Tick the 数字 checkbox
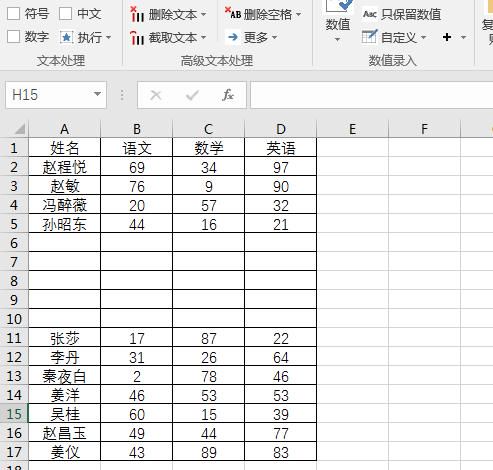493x470 pixels. pos(13,37)
